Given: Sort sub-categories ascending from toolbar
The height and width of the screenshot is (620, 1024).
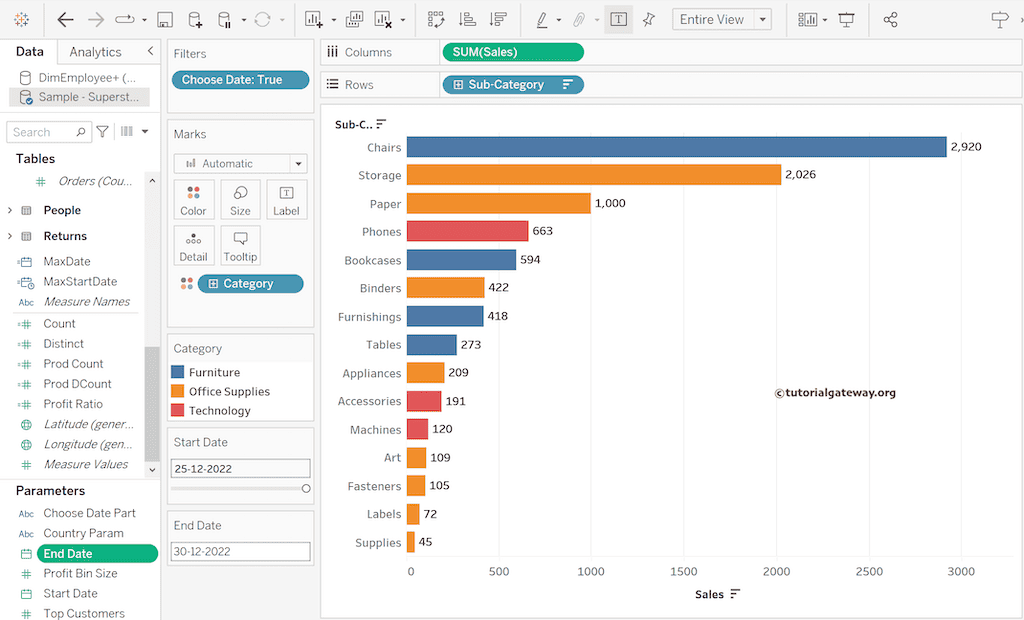Looking at the screenshot, I should pyautogui.click(x=467, y=19).
